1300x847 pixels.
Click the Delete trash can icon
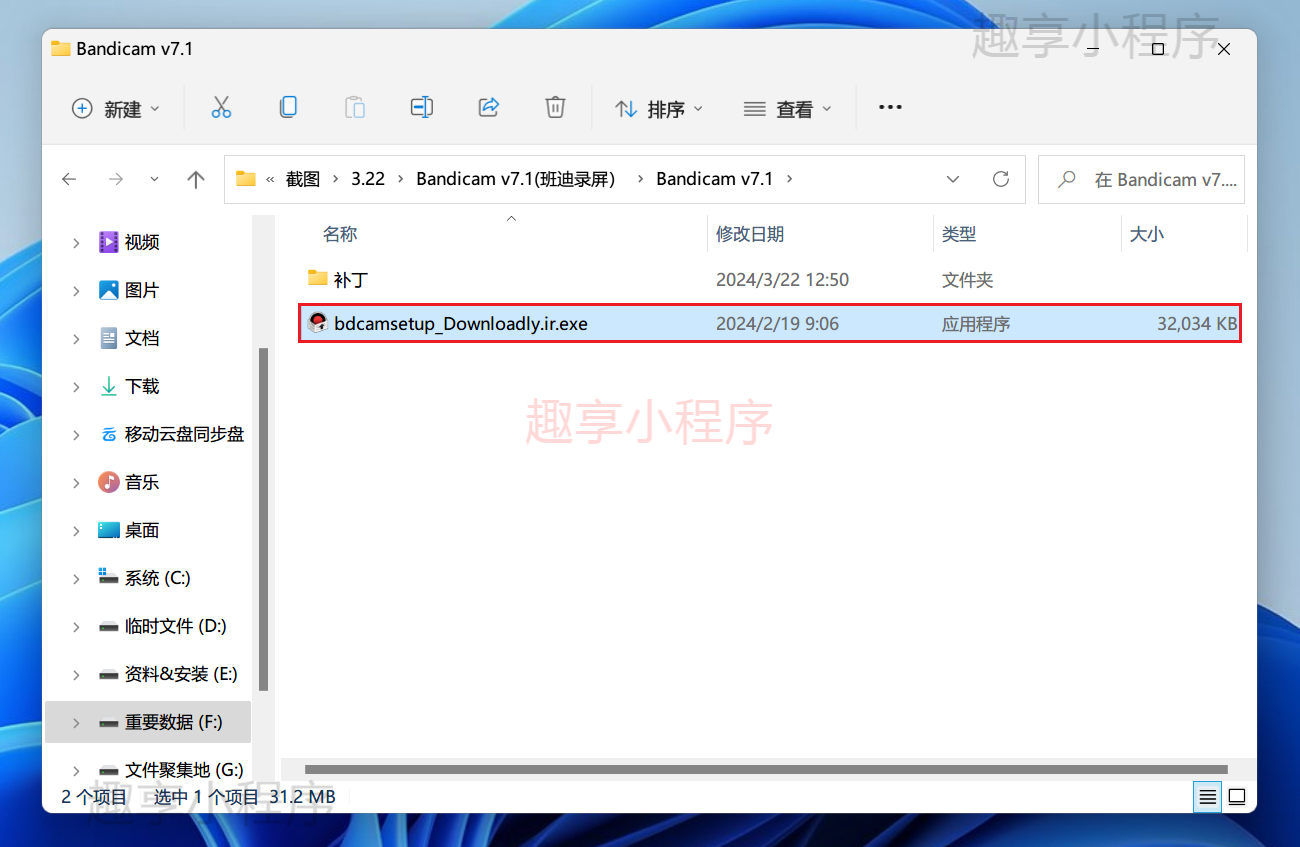coord(555,108)
